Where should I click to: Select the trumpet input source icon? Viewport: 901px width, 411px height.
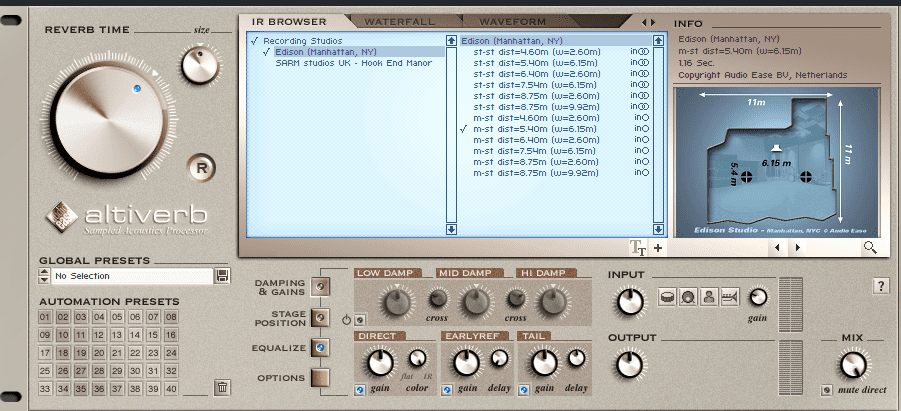click(730, 297)
